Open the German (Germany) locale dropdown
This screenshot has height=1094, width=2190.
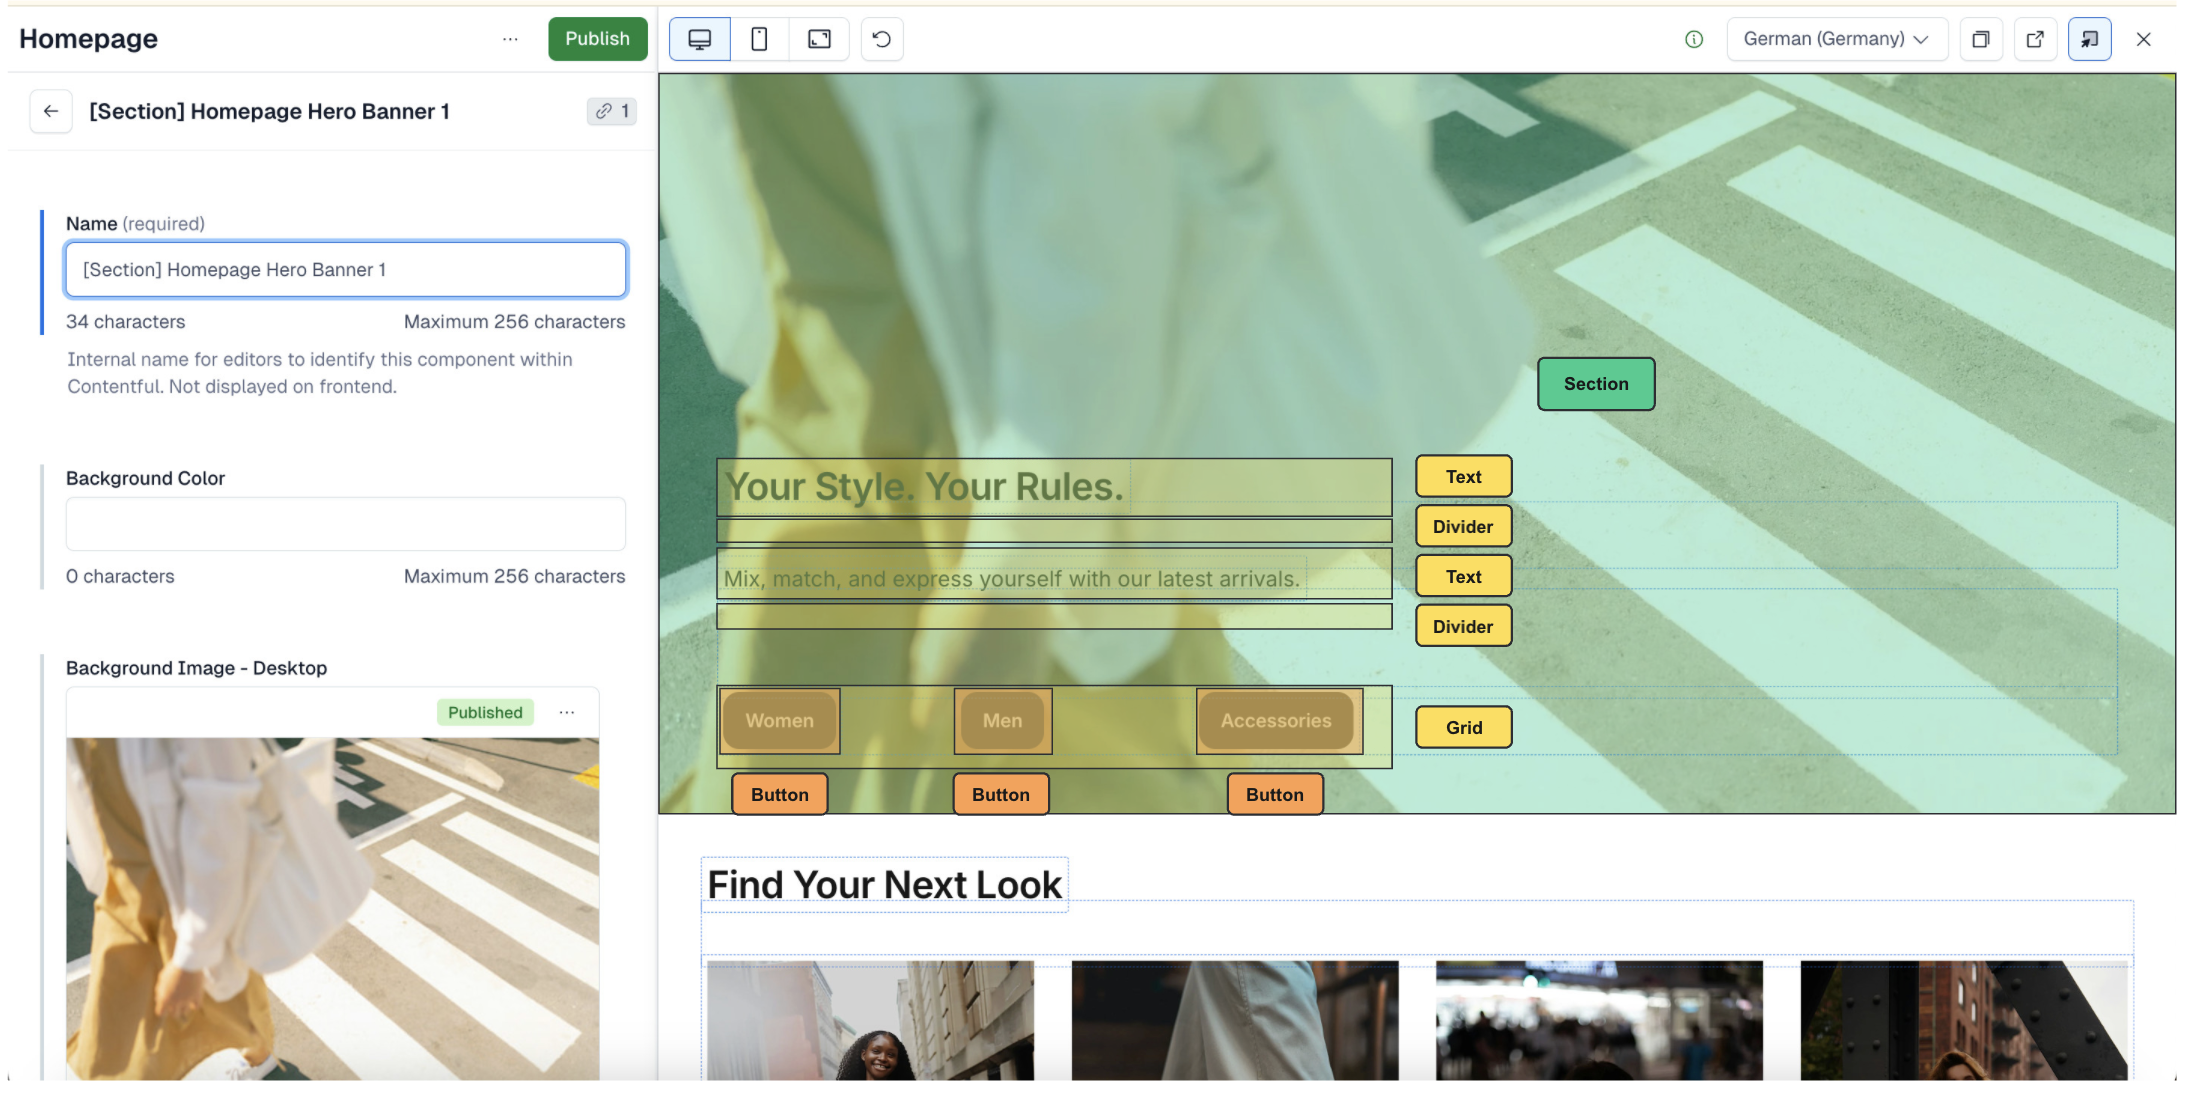point(1835,39)
